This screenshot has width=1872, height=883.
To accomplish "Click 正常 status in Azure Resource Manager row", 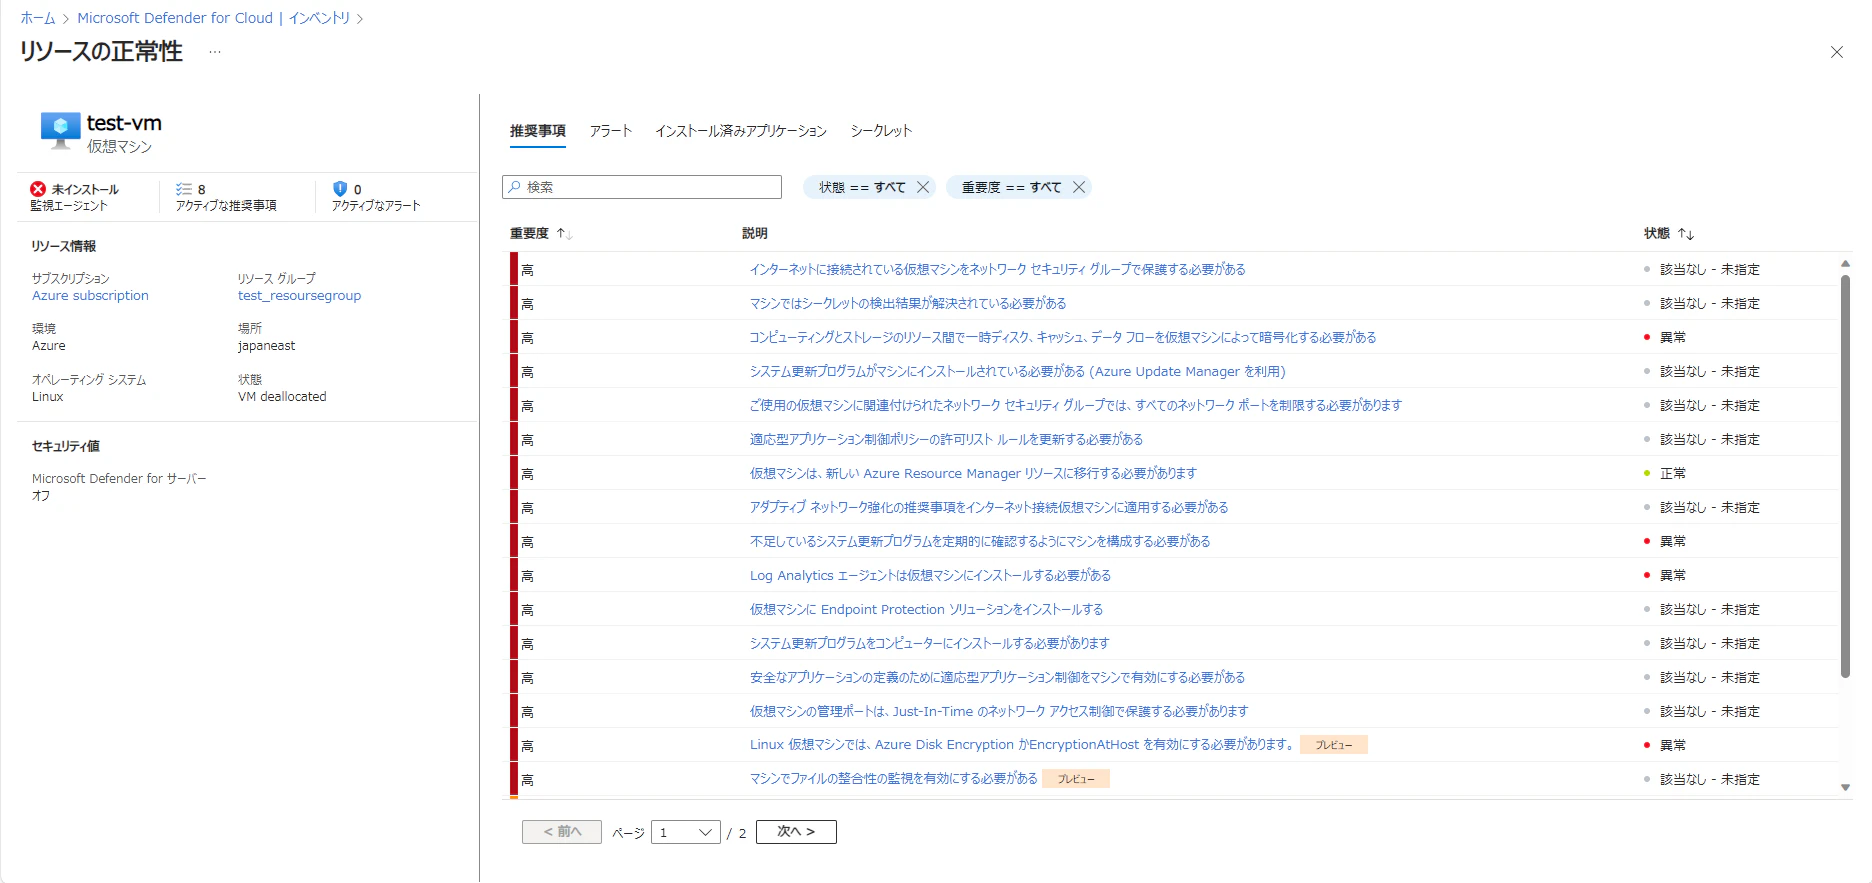I will pyautogui.click(x=1673, y=473).
